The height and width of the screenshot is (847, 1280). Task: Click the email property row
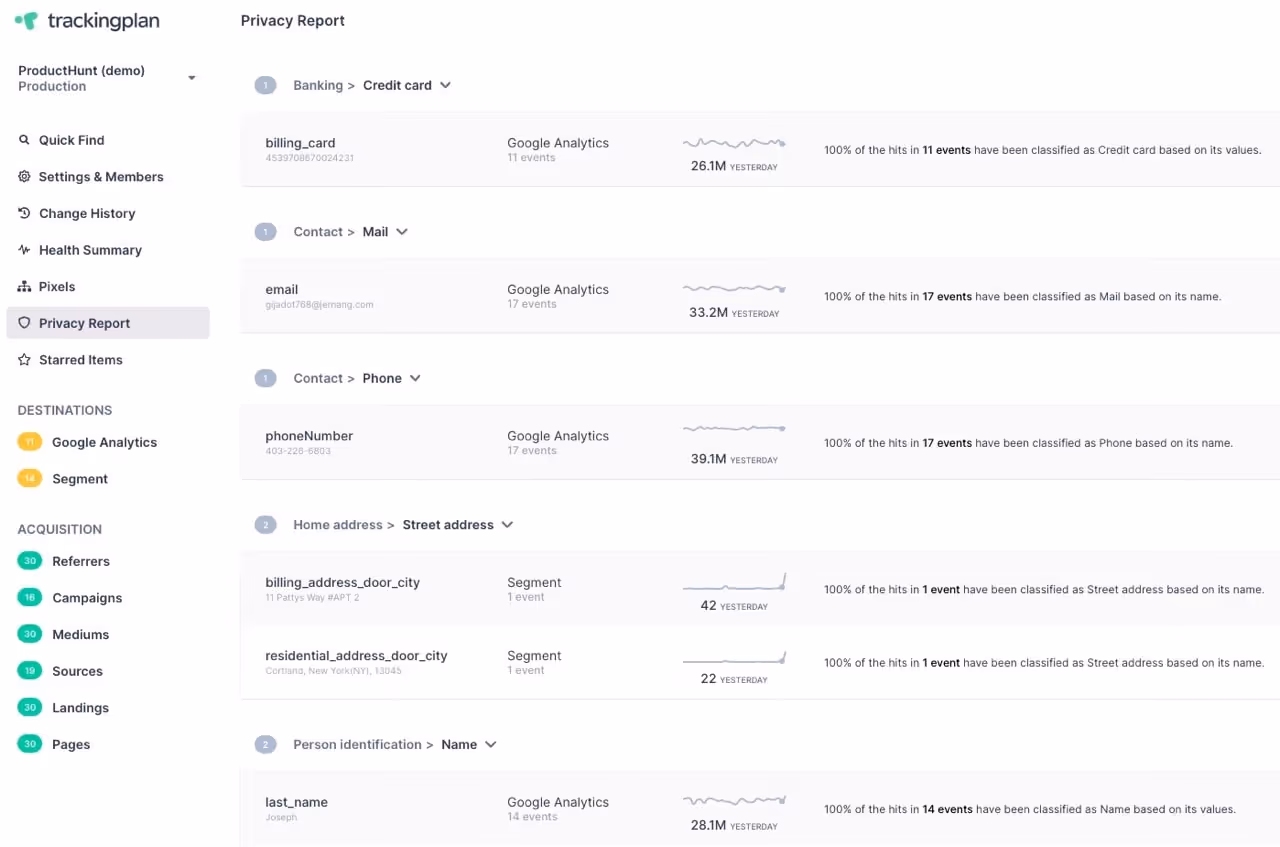point(281,289)
